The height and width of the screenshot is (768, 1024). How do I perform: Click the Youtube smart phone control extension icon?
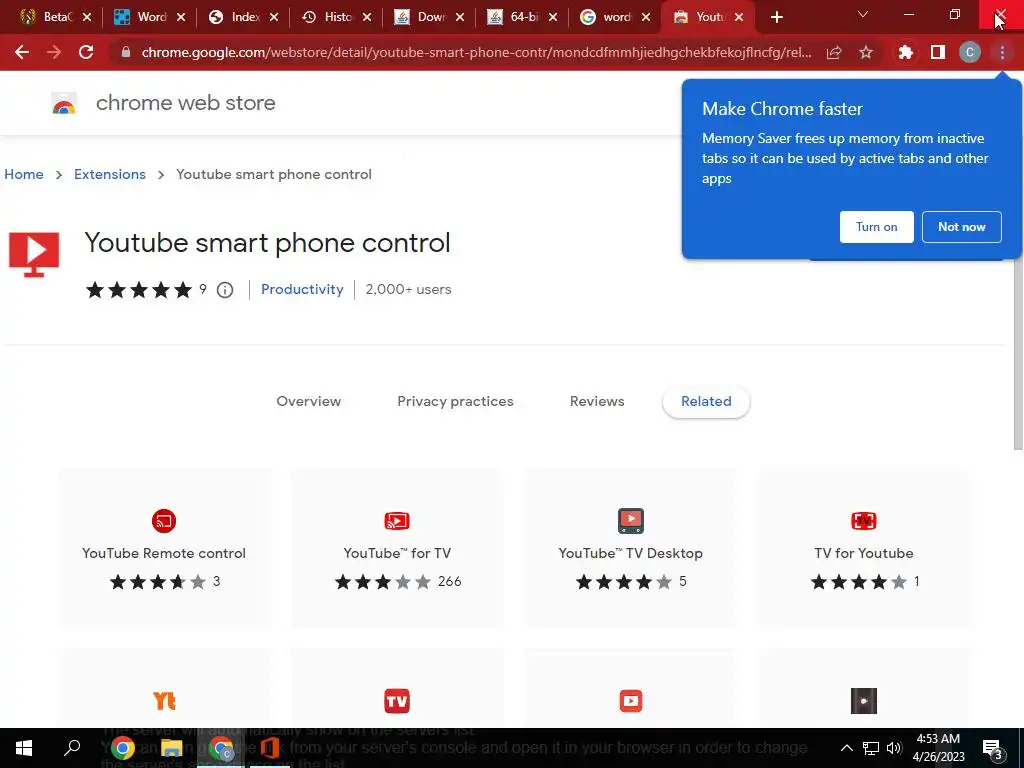point(34,255)
